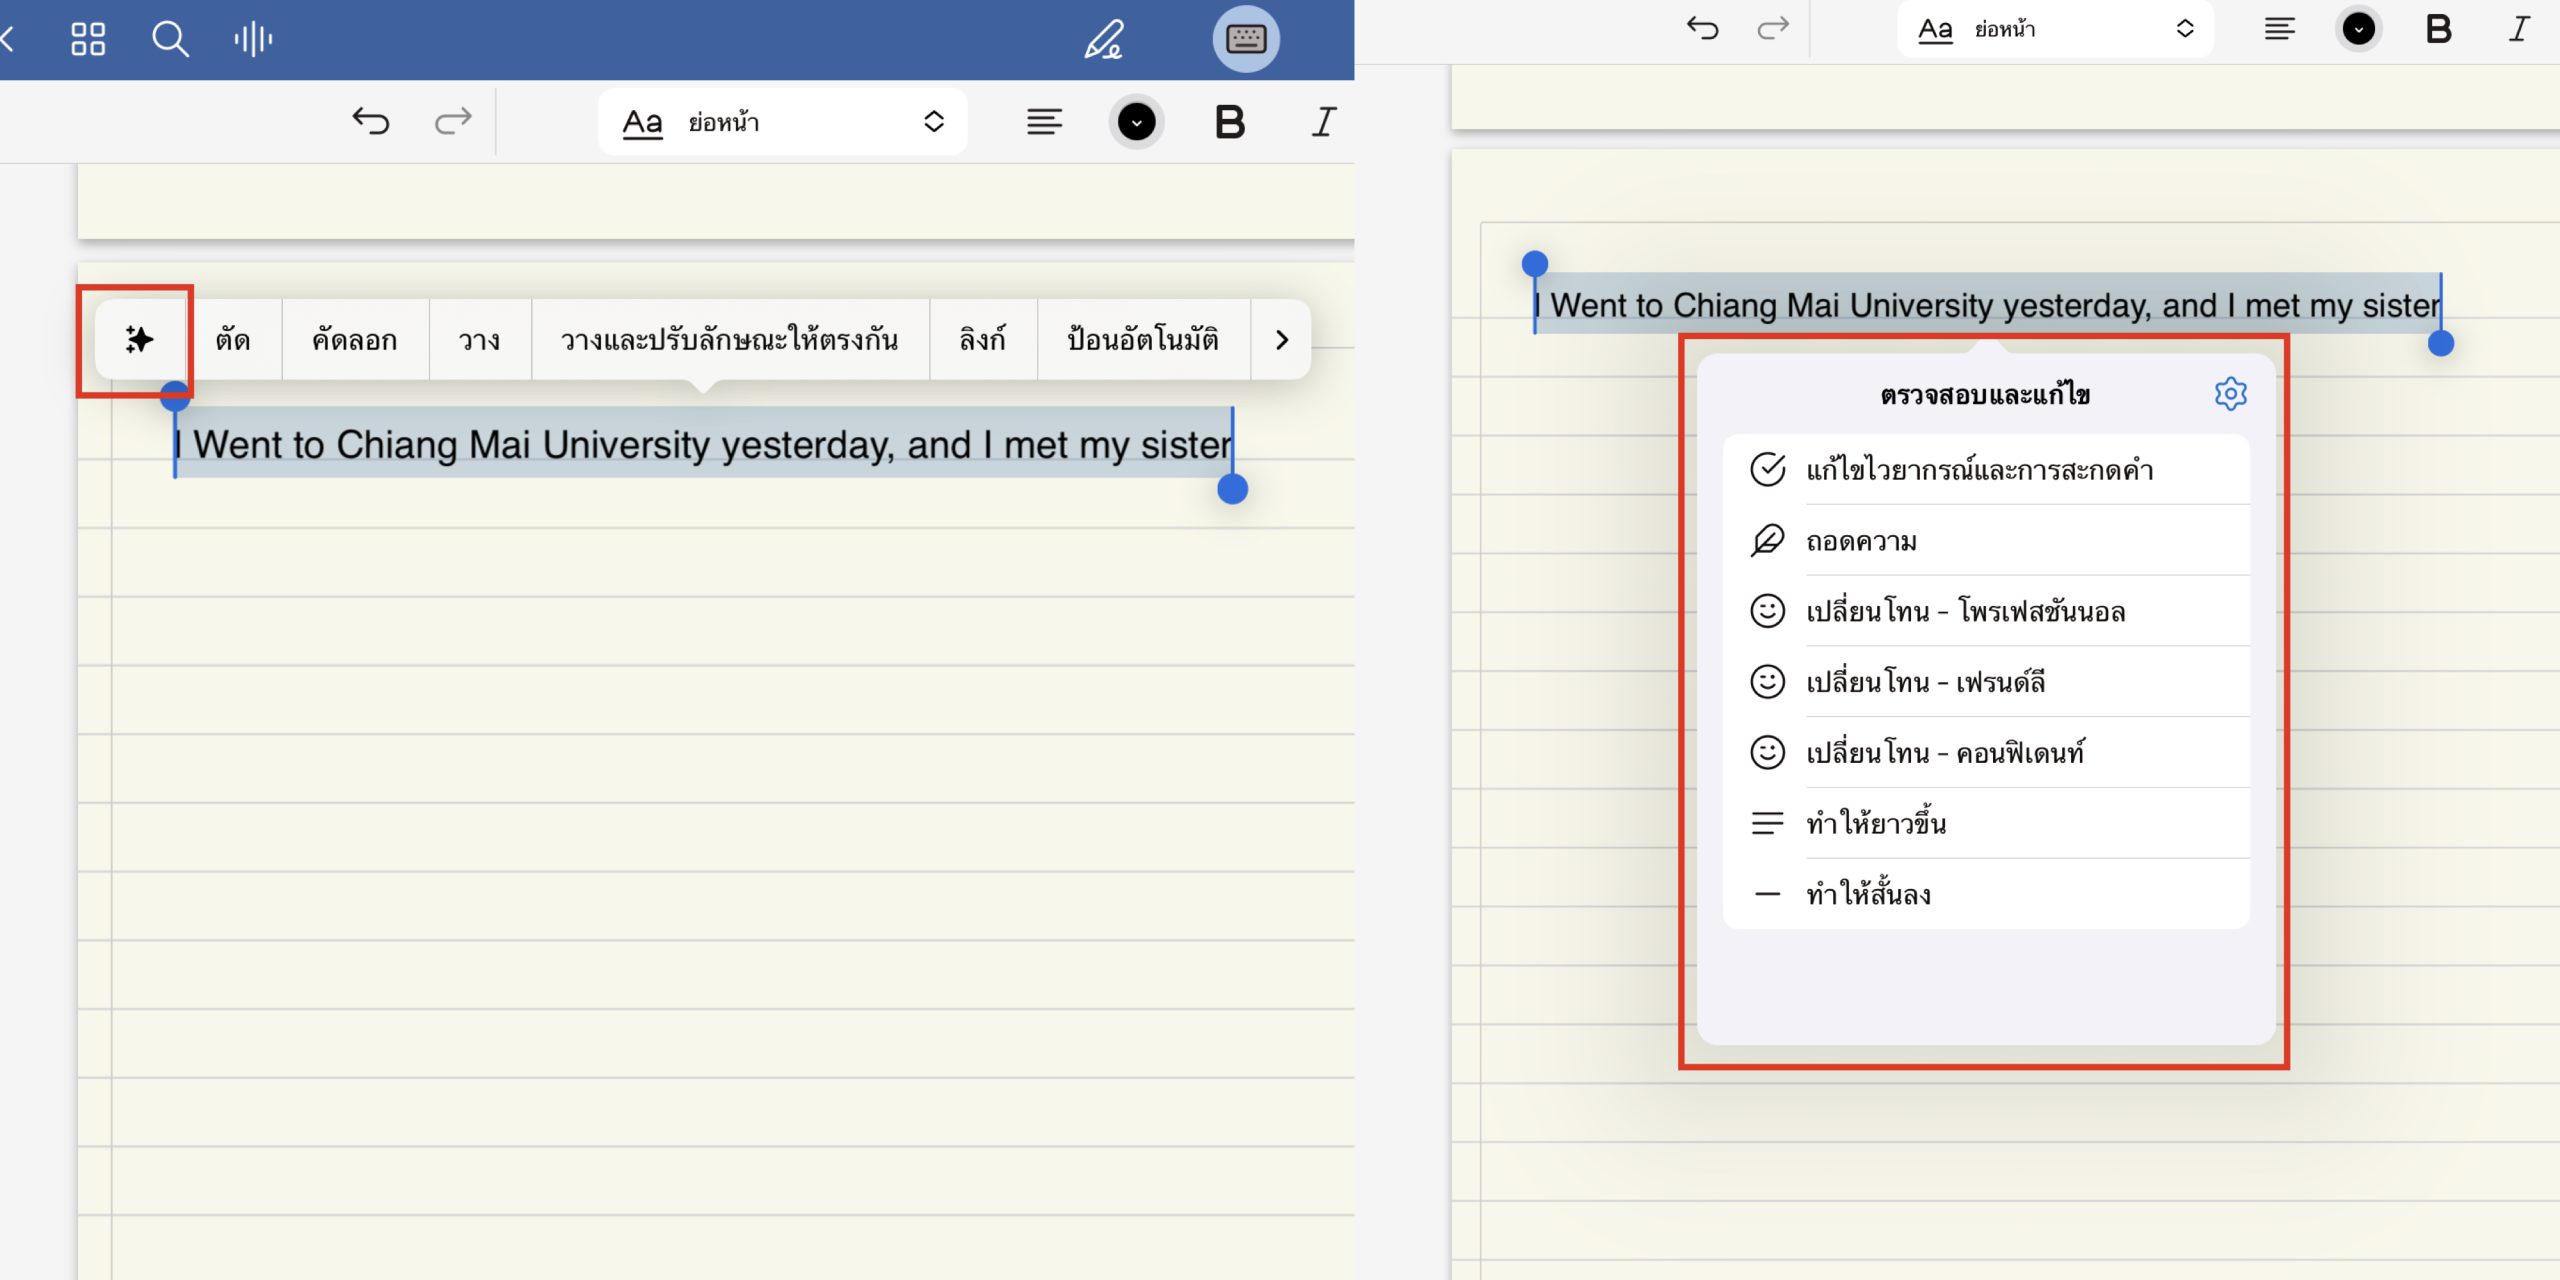The height and width of the screenshot is (1280, 2560).
Task: Click the left redo arrow
Action: coord(452,122)
